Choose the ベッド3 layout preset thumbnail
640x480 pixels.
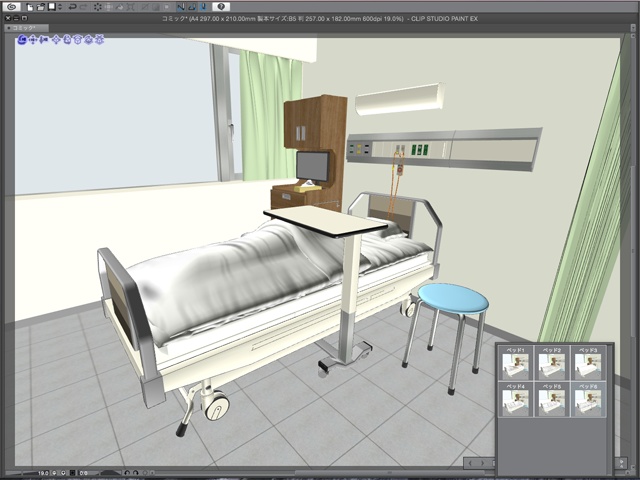[x=588, y=363]
